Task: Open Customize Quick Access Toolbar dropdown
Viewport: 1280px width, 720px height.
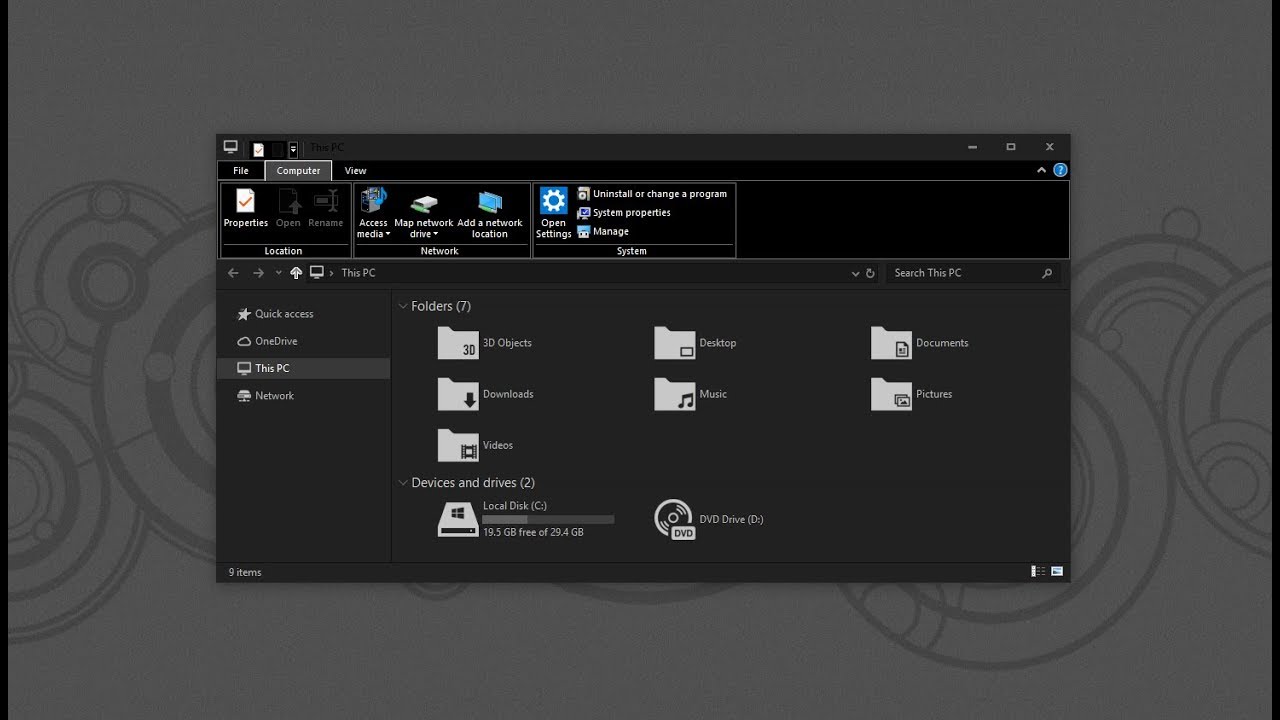Action: click(293, 149)
